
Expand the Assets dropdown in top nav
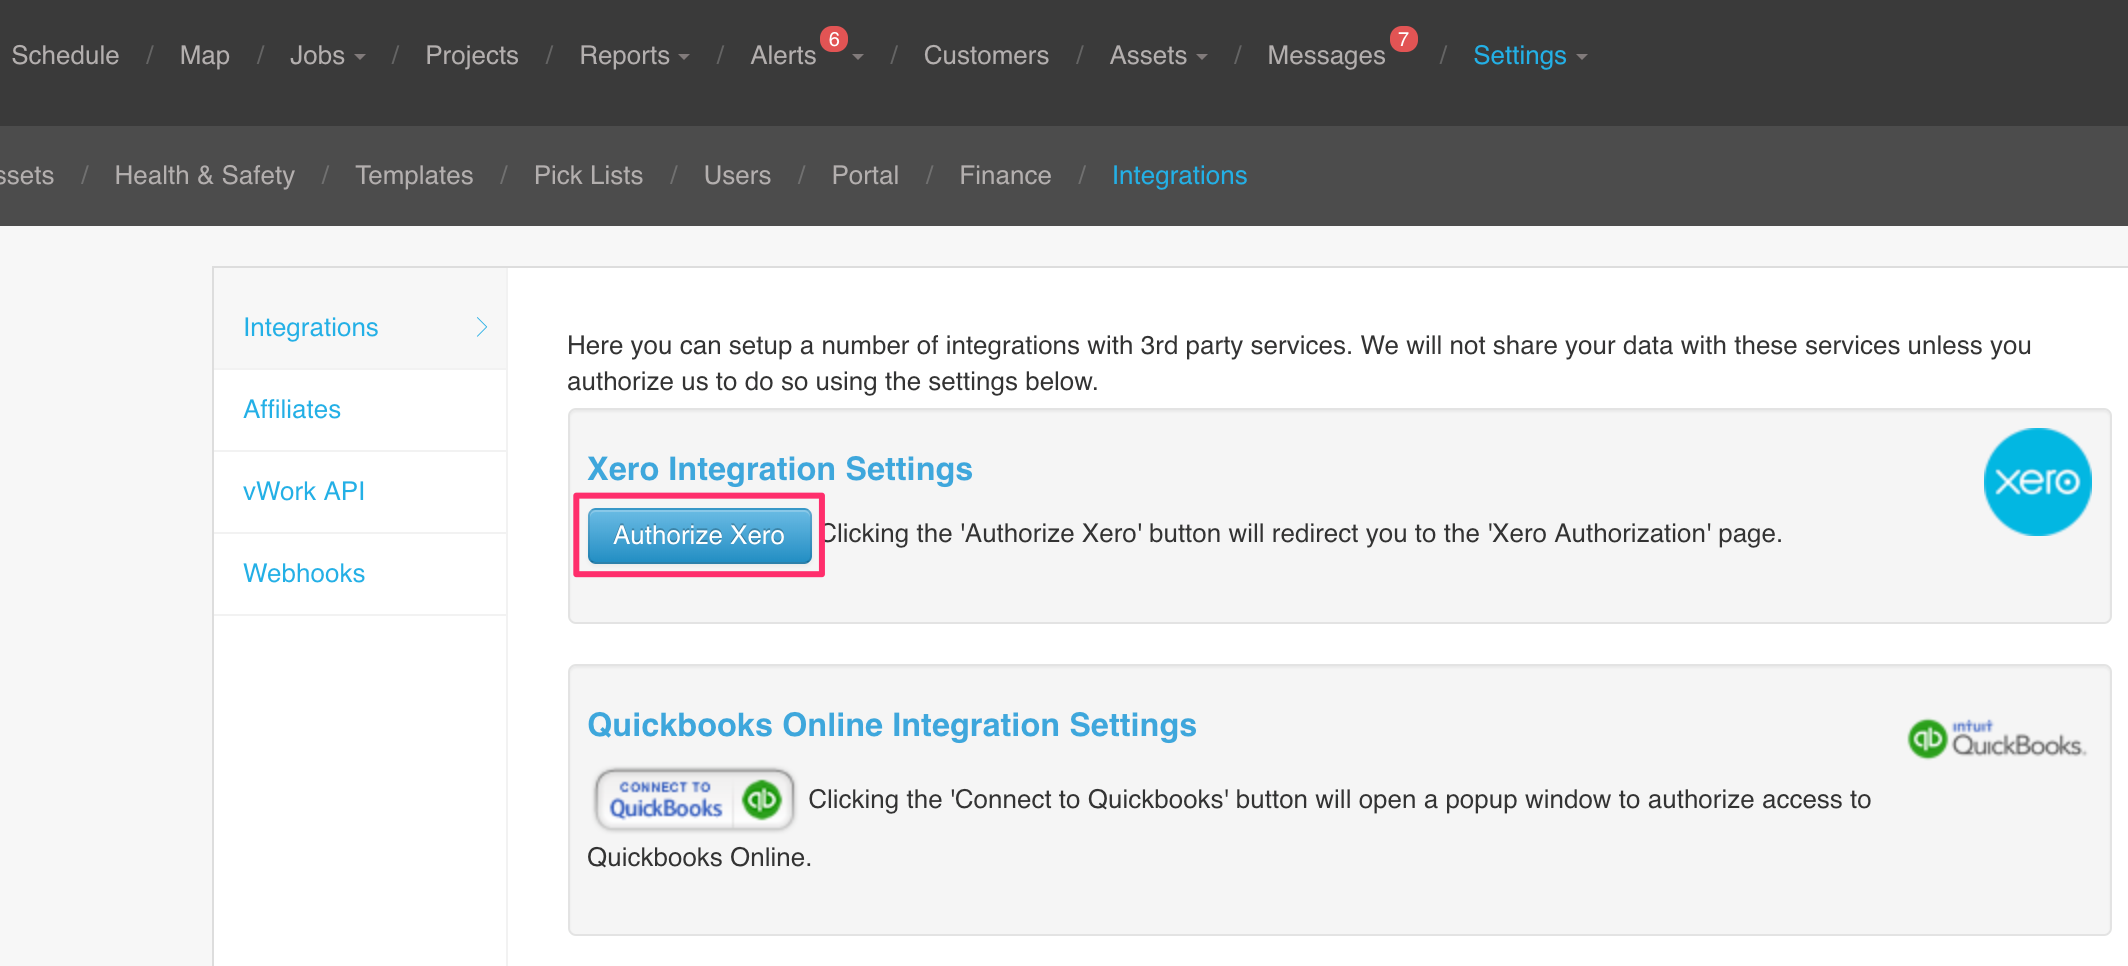click(x=1158, y=56)
